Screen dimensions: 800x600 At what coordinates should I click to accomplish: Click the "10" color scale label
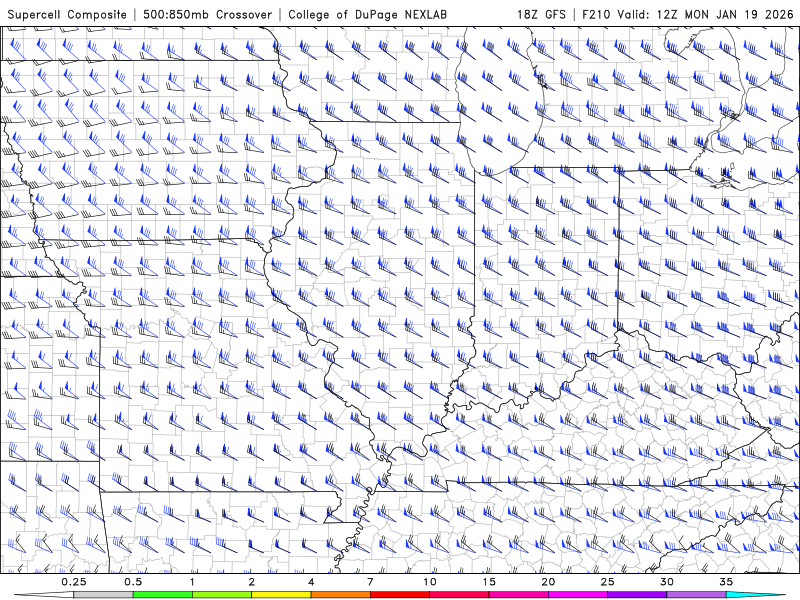pos(430,582)
